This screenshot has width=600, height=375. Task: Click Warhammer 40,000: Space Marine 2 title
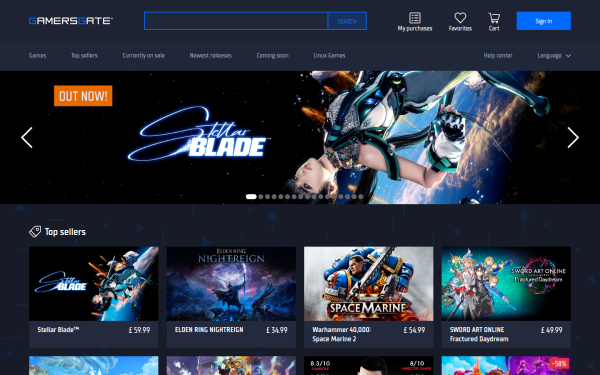click(x=341, y=334)
